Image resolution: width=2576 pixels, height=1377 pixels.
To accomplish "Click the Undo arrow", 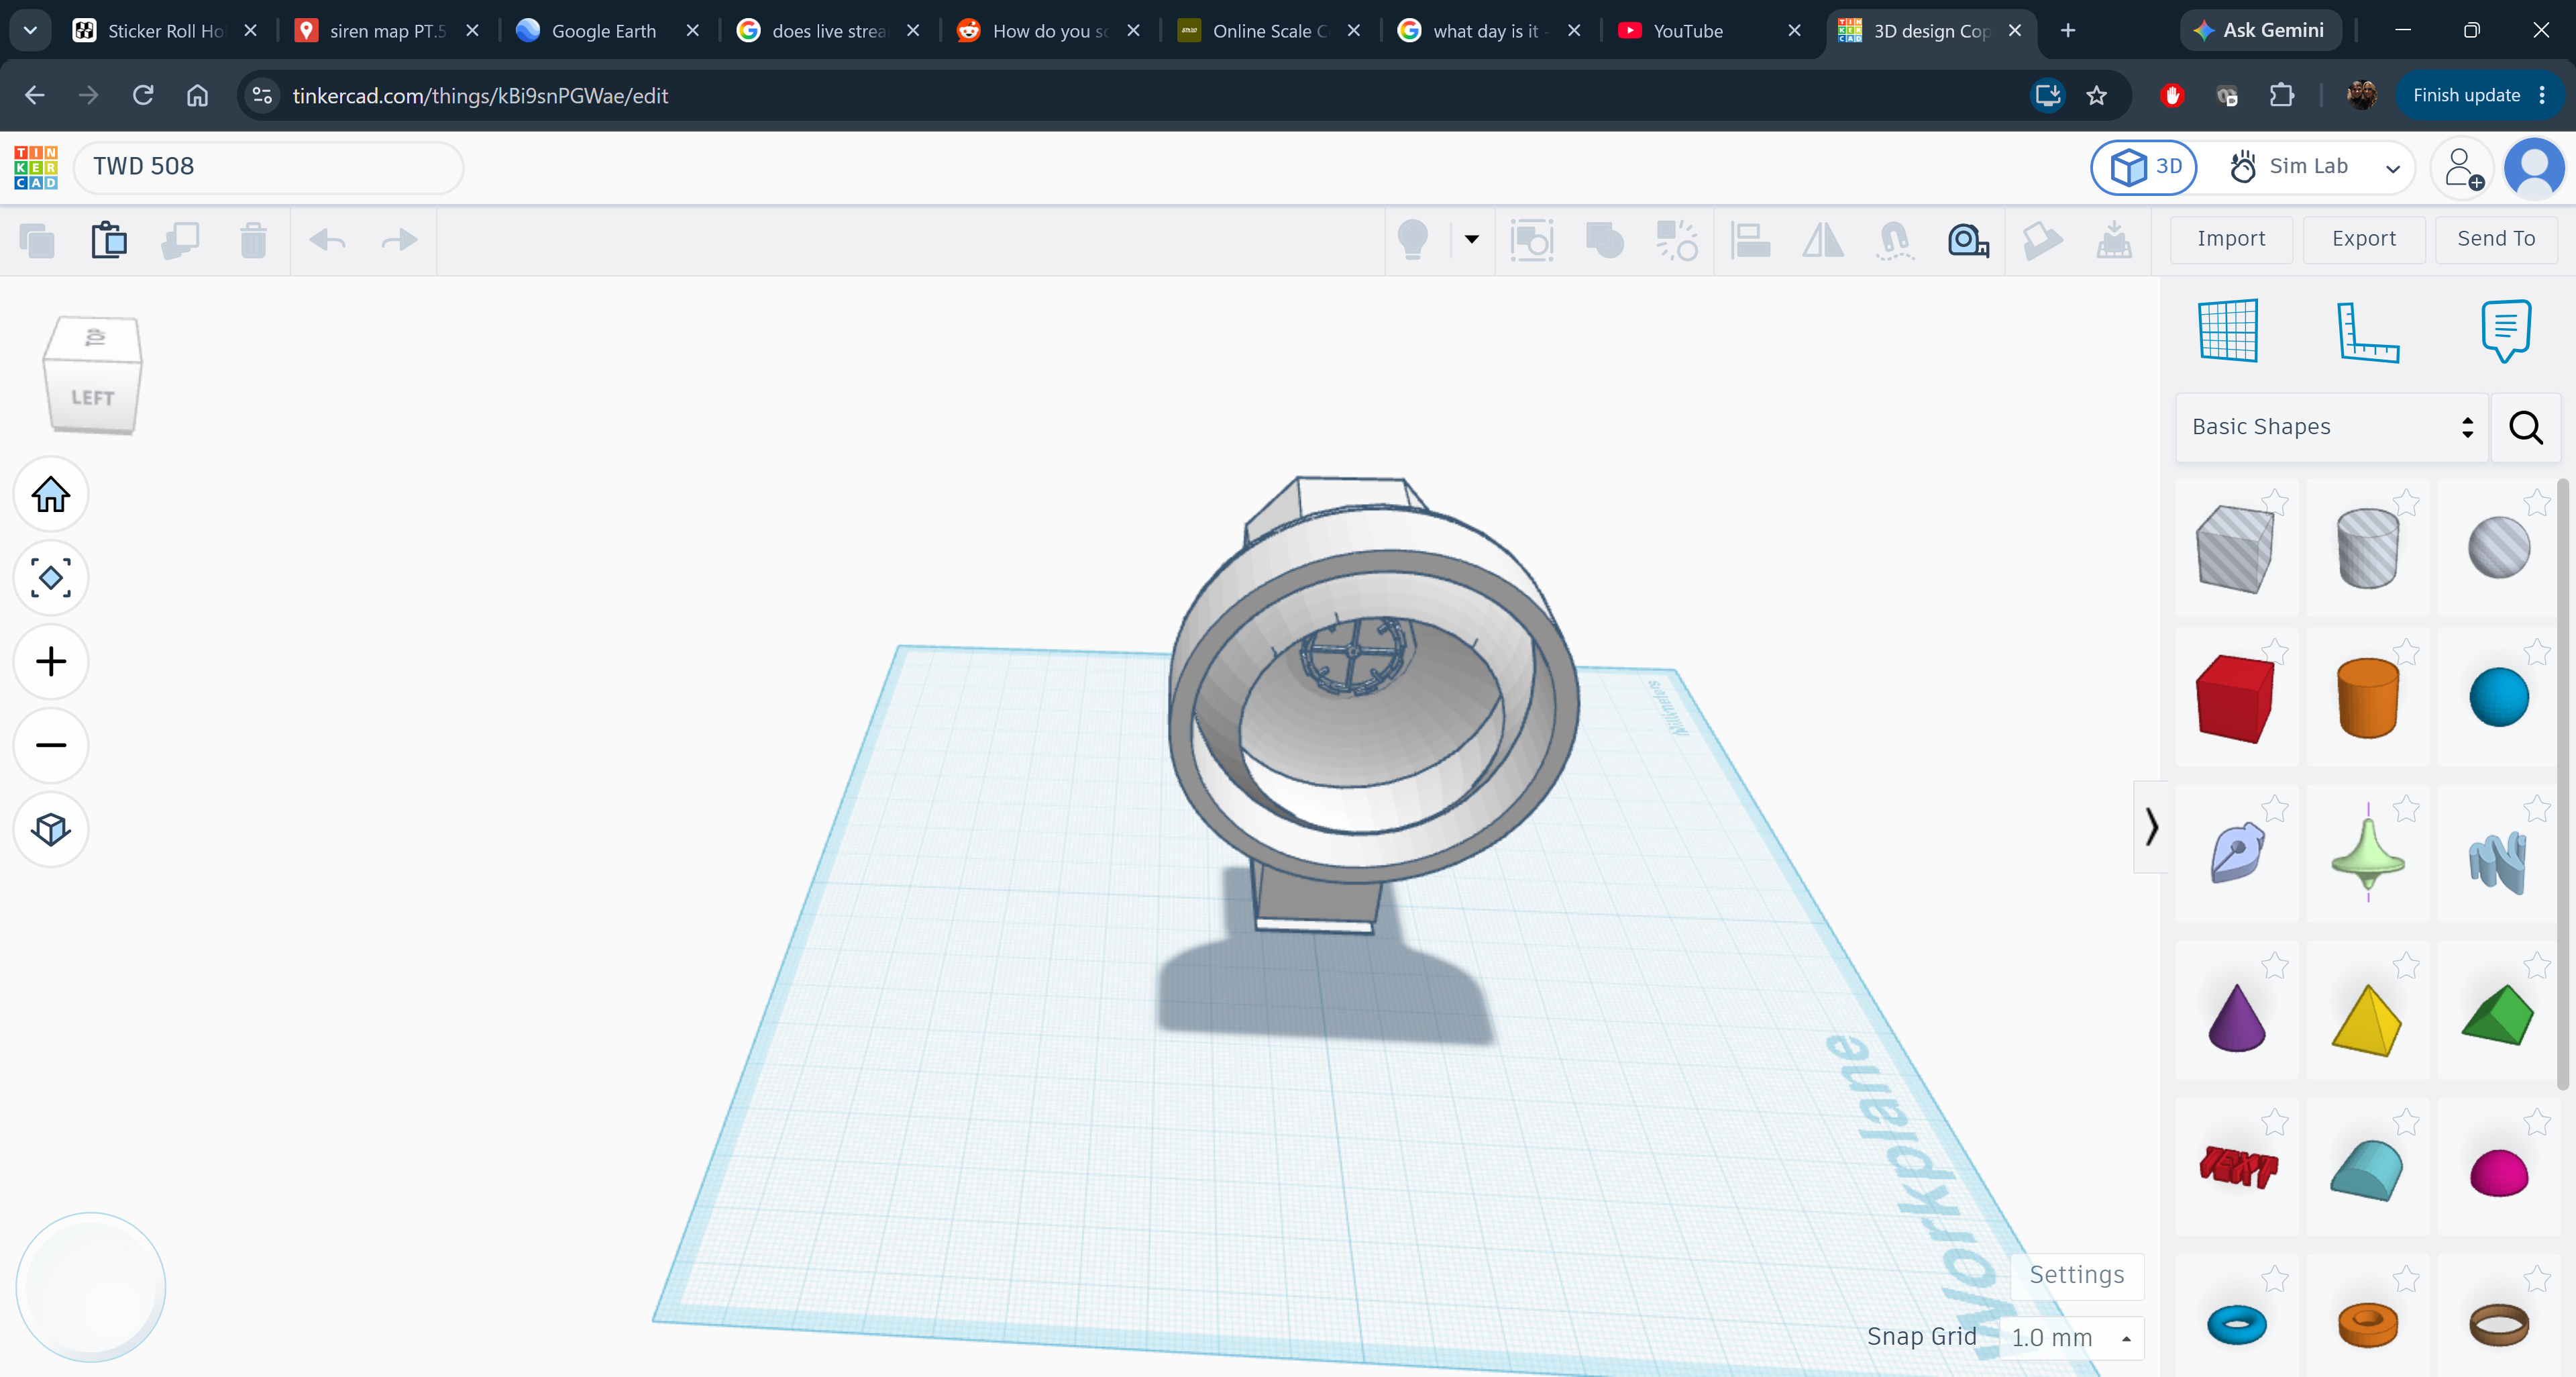I will point(327,240).
